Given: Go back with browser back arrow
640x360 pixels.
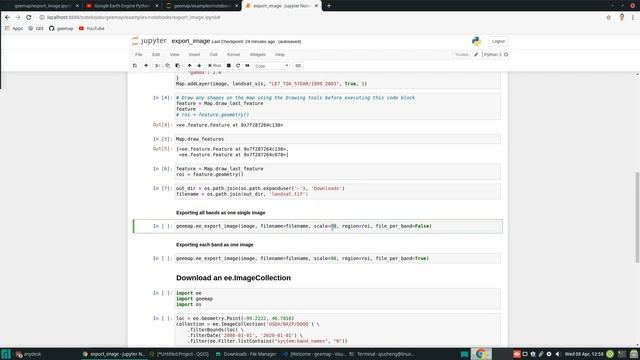Looking at the screenshot, I should 7,17.
